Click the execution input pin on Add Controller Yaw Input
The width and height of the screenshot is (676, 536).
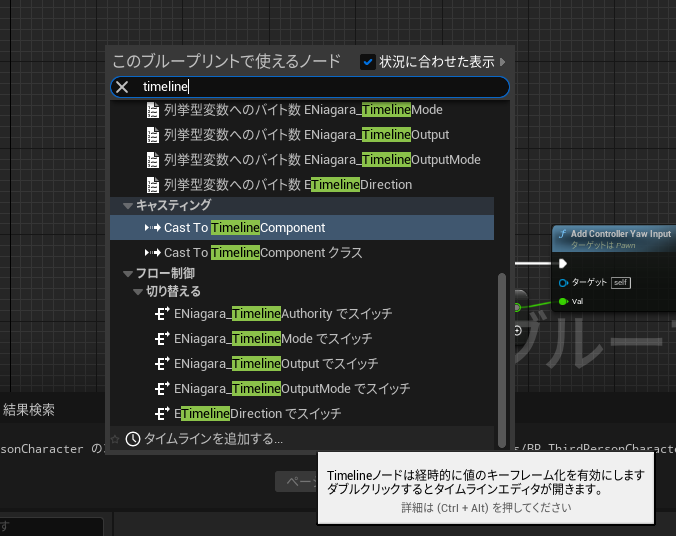pyautogui.click(x=563, y=263)
